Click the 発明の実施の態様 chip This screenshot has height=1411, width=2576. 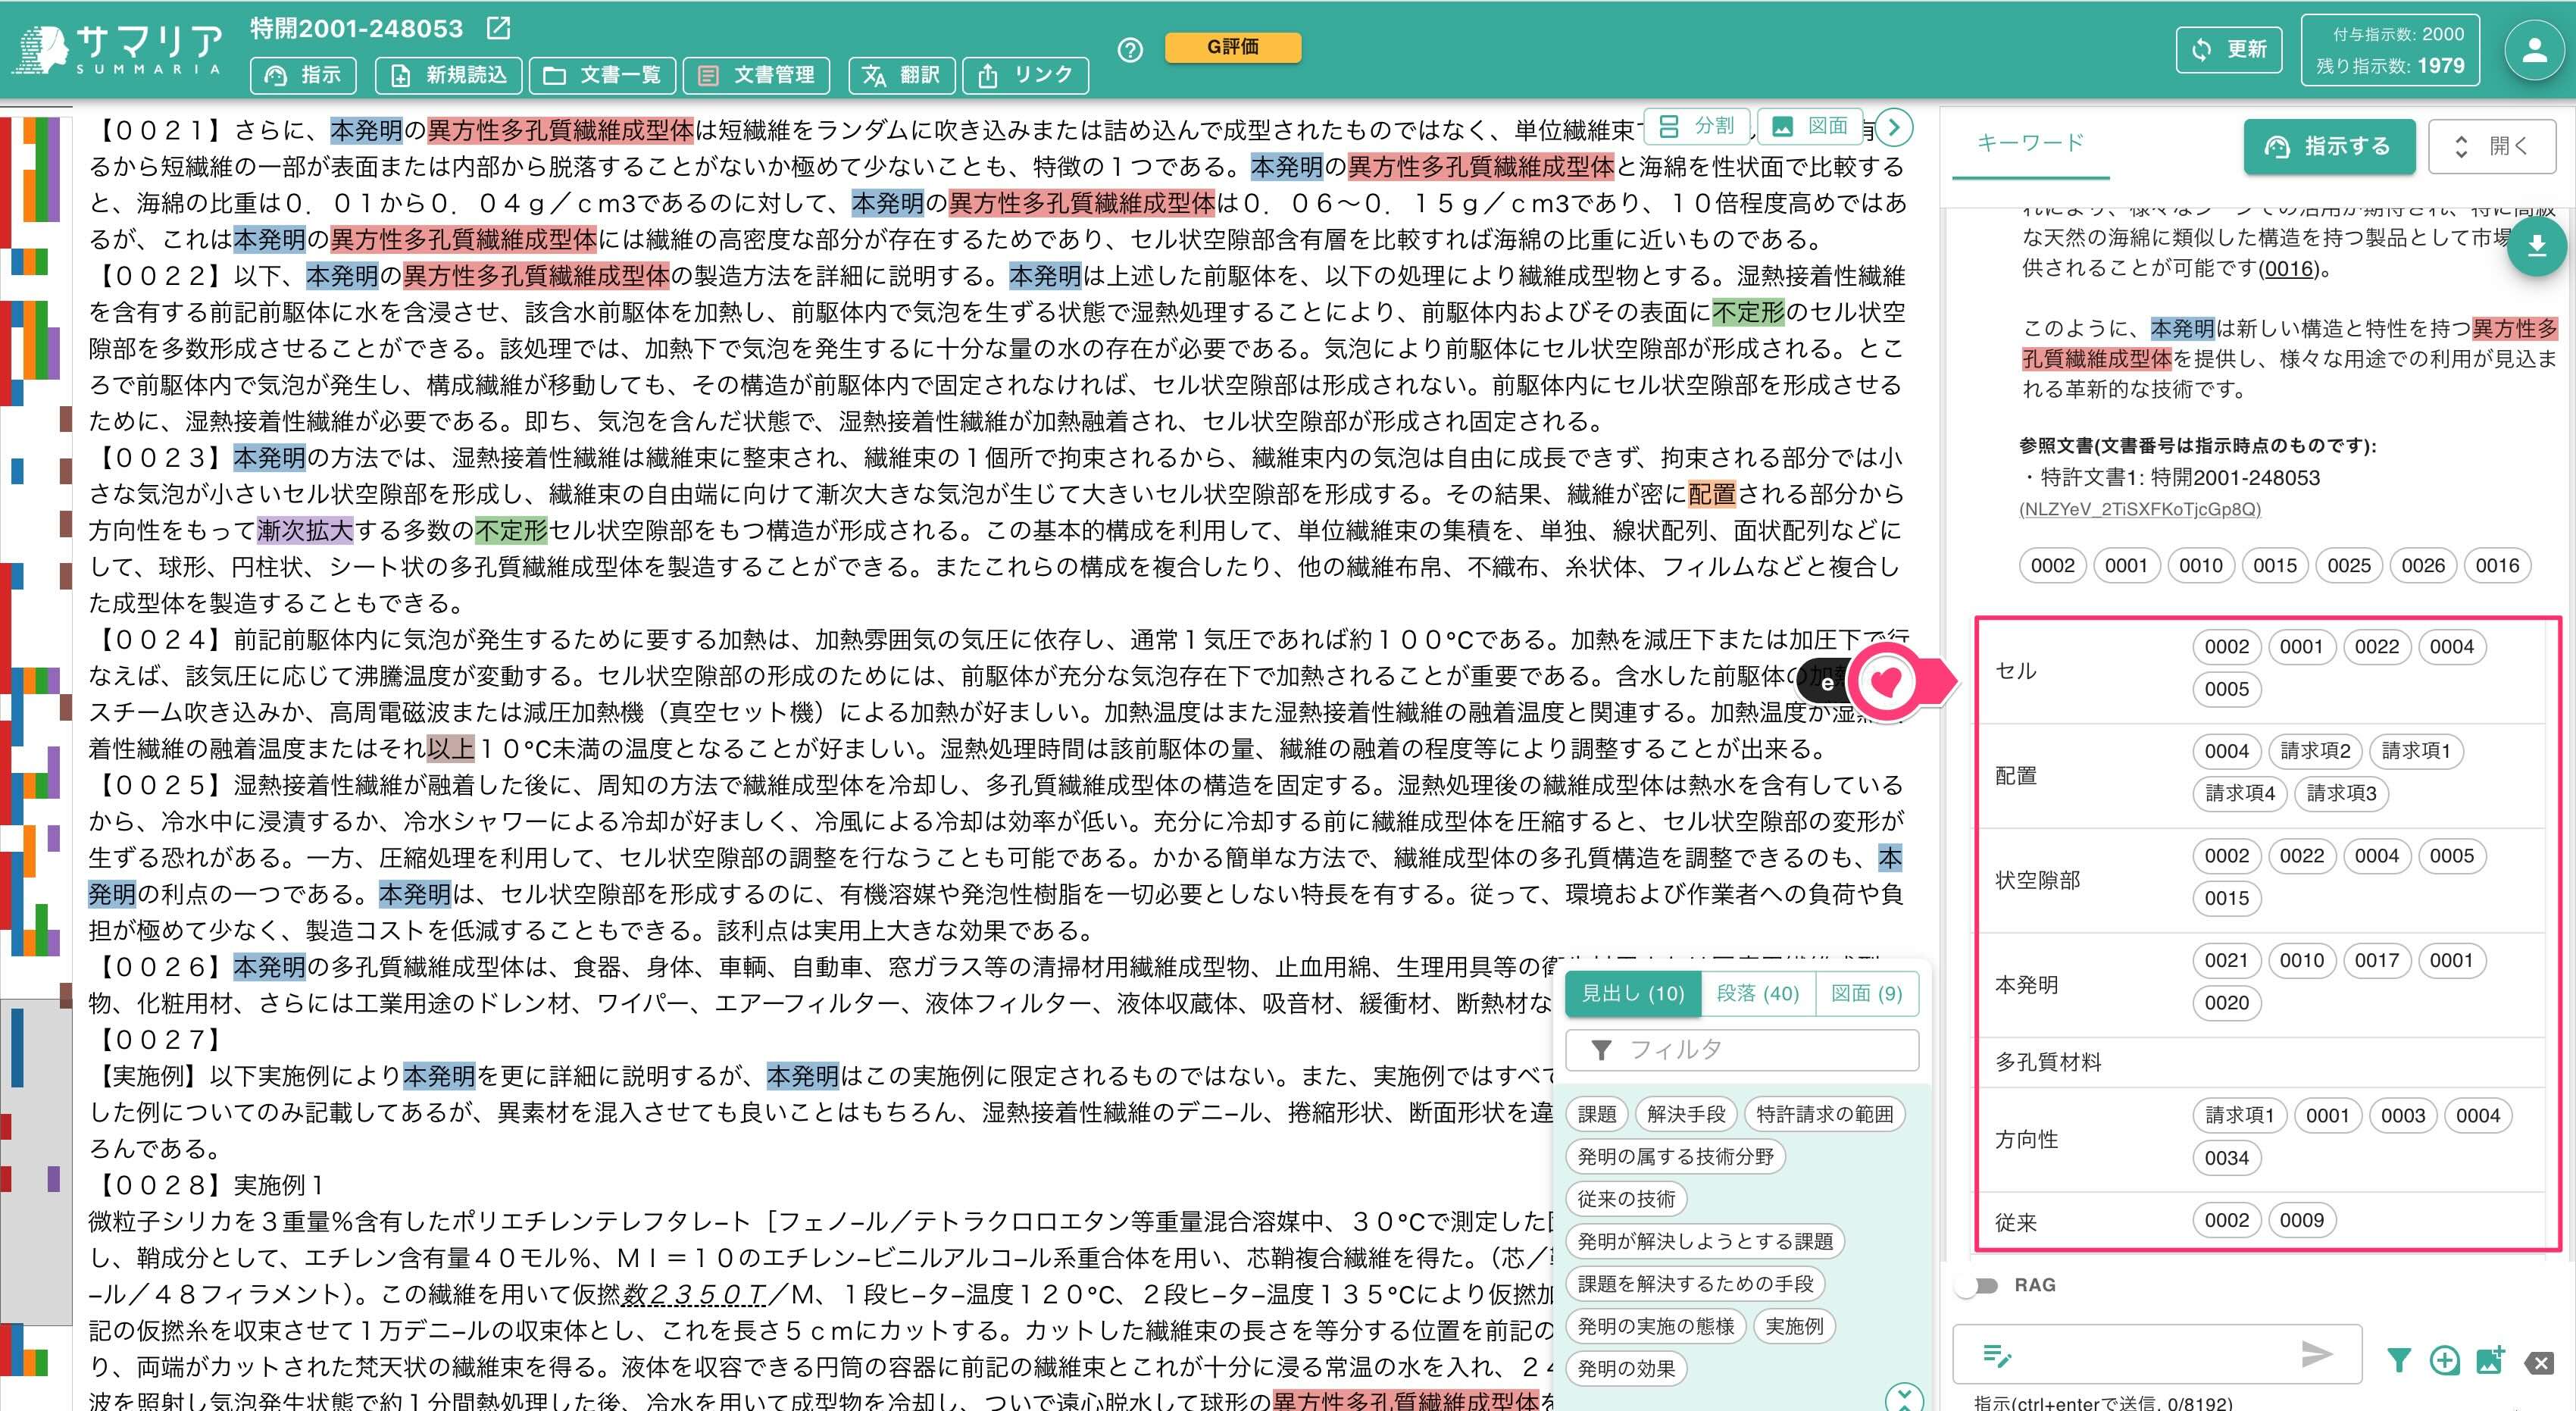(1655, 1327)
